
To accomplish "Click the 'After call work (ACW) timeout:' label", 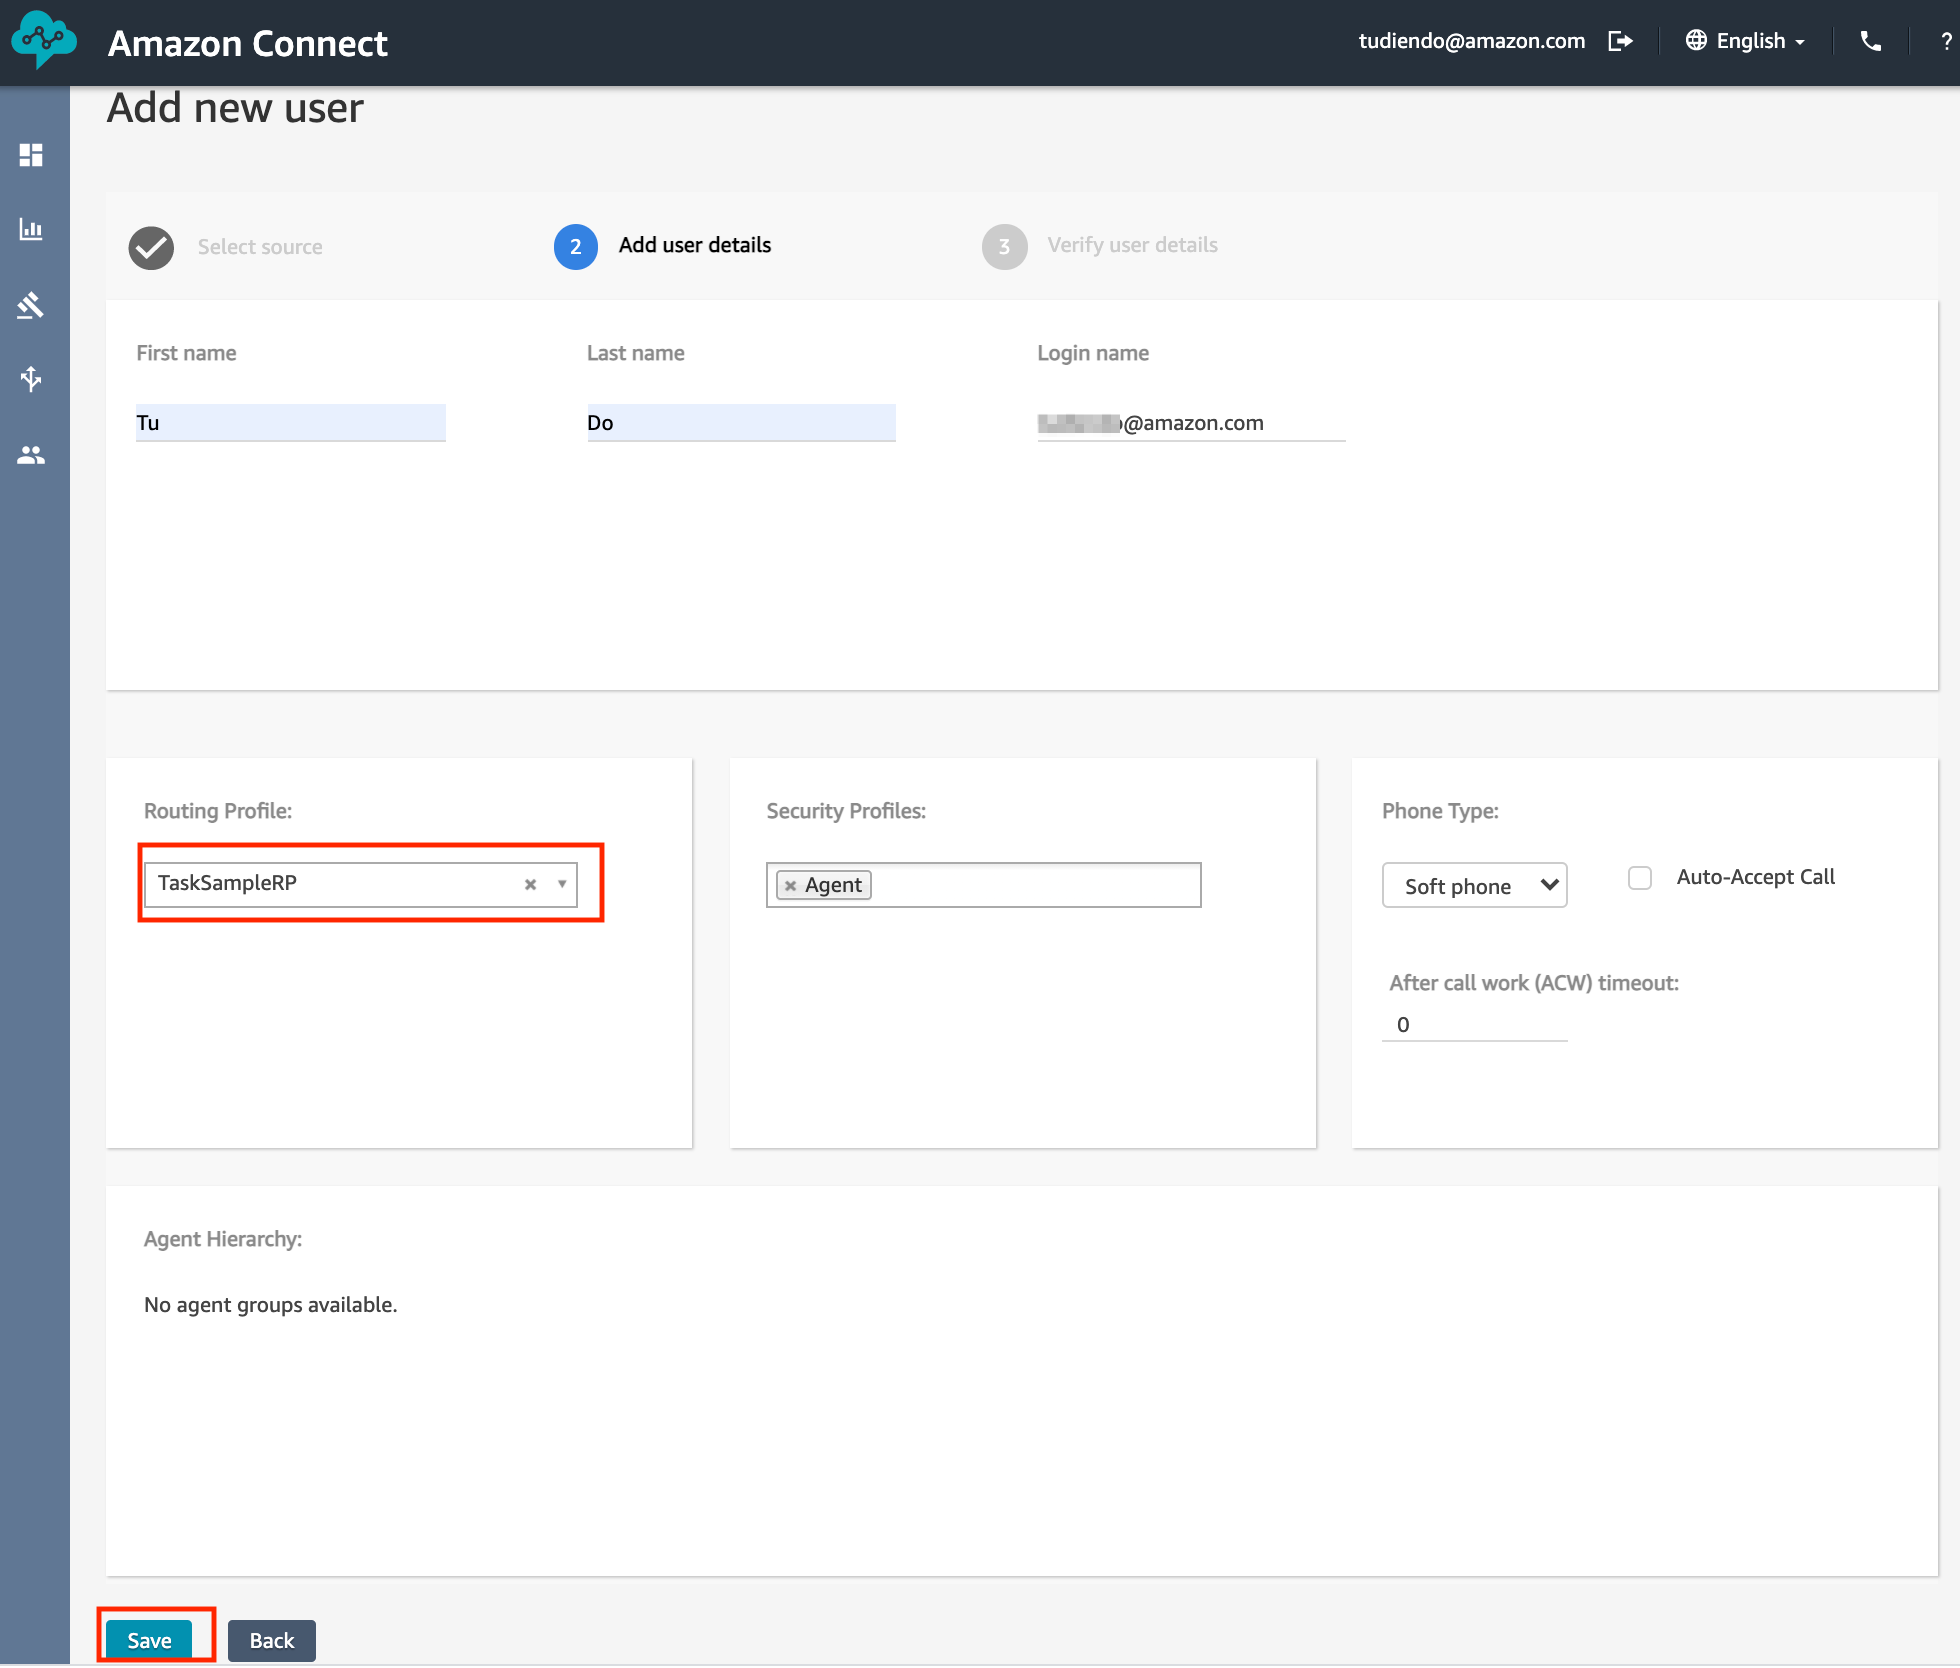I will pos(1534,983).
